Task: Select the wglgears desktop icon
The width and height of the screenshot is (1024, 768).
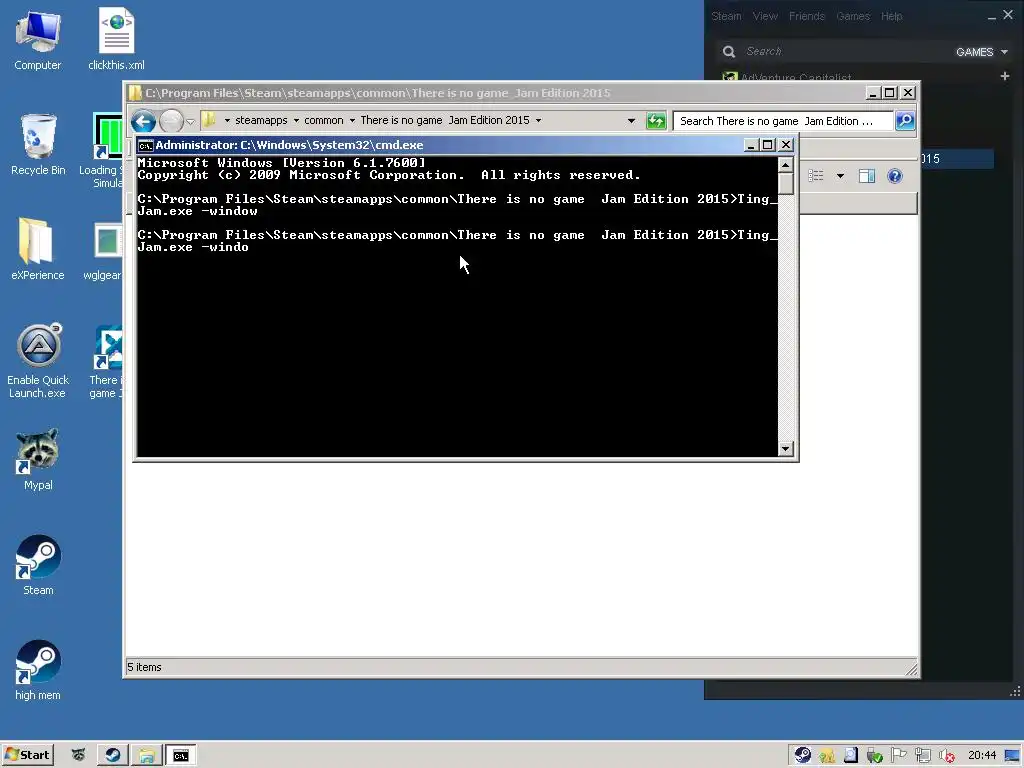Action: 103,251
